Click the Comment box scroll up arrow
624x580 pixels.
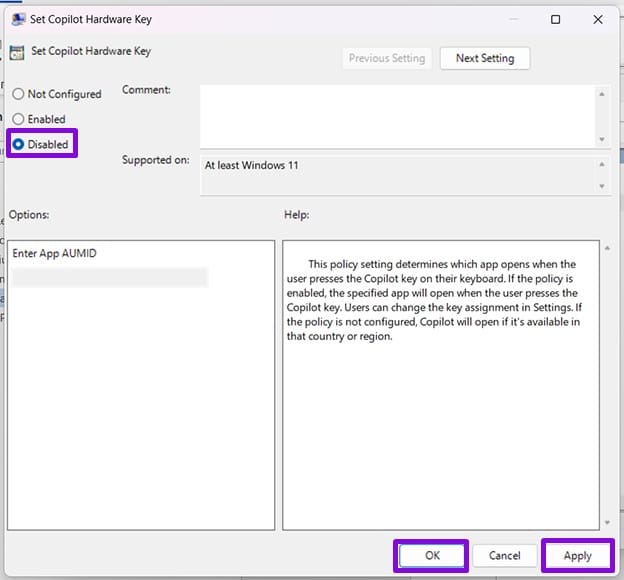point(602,94)
